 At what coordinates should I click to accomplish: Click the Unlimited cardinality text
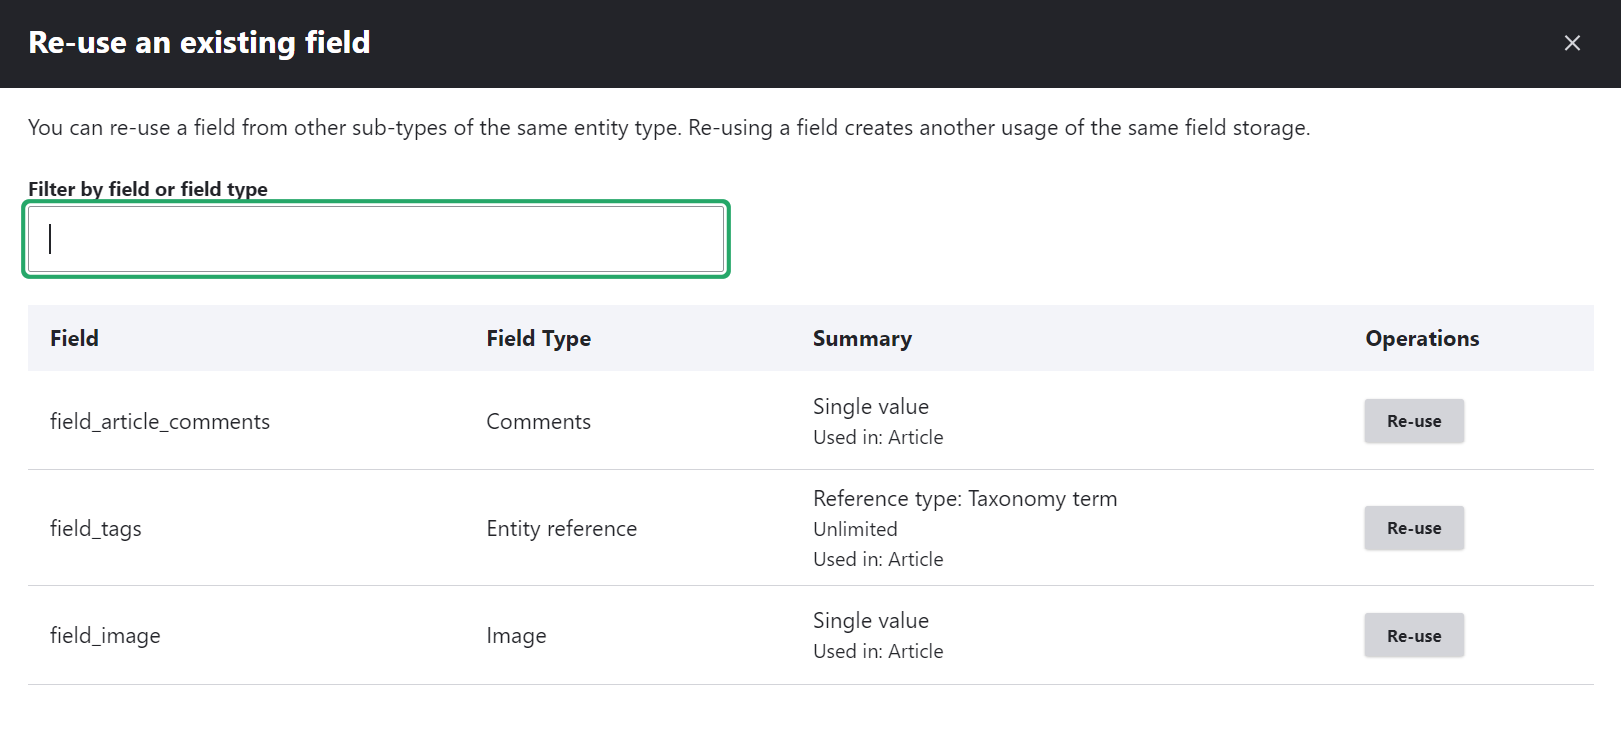855,529
